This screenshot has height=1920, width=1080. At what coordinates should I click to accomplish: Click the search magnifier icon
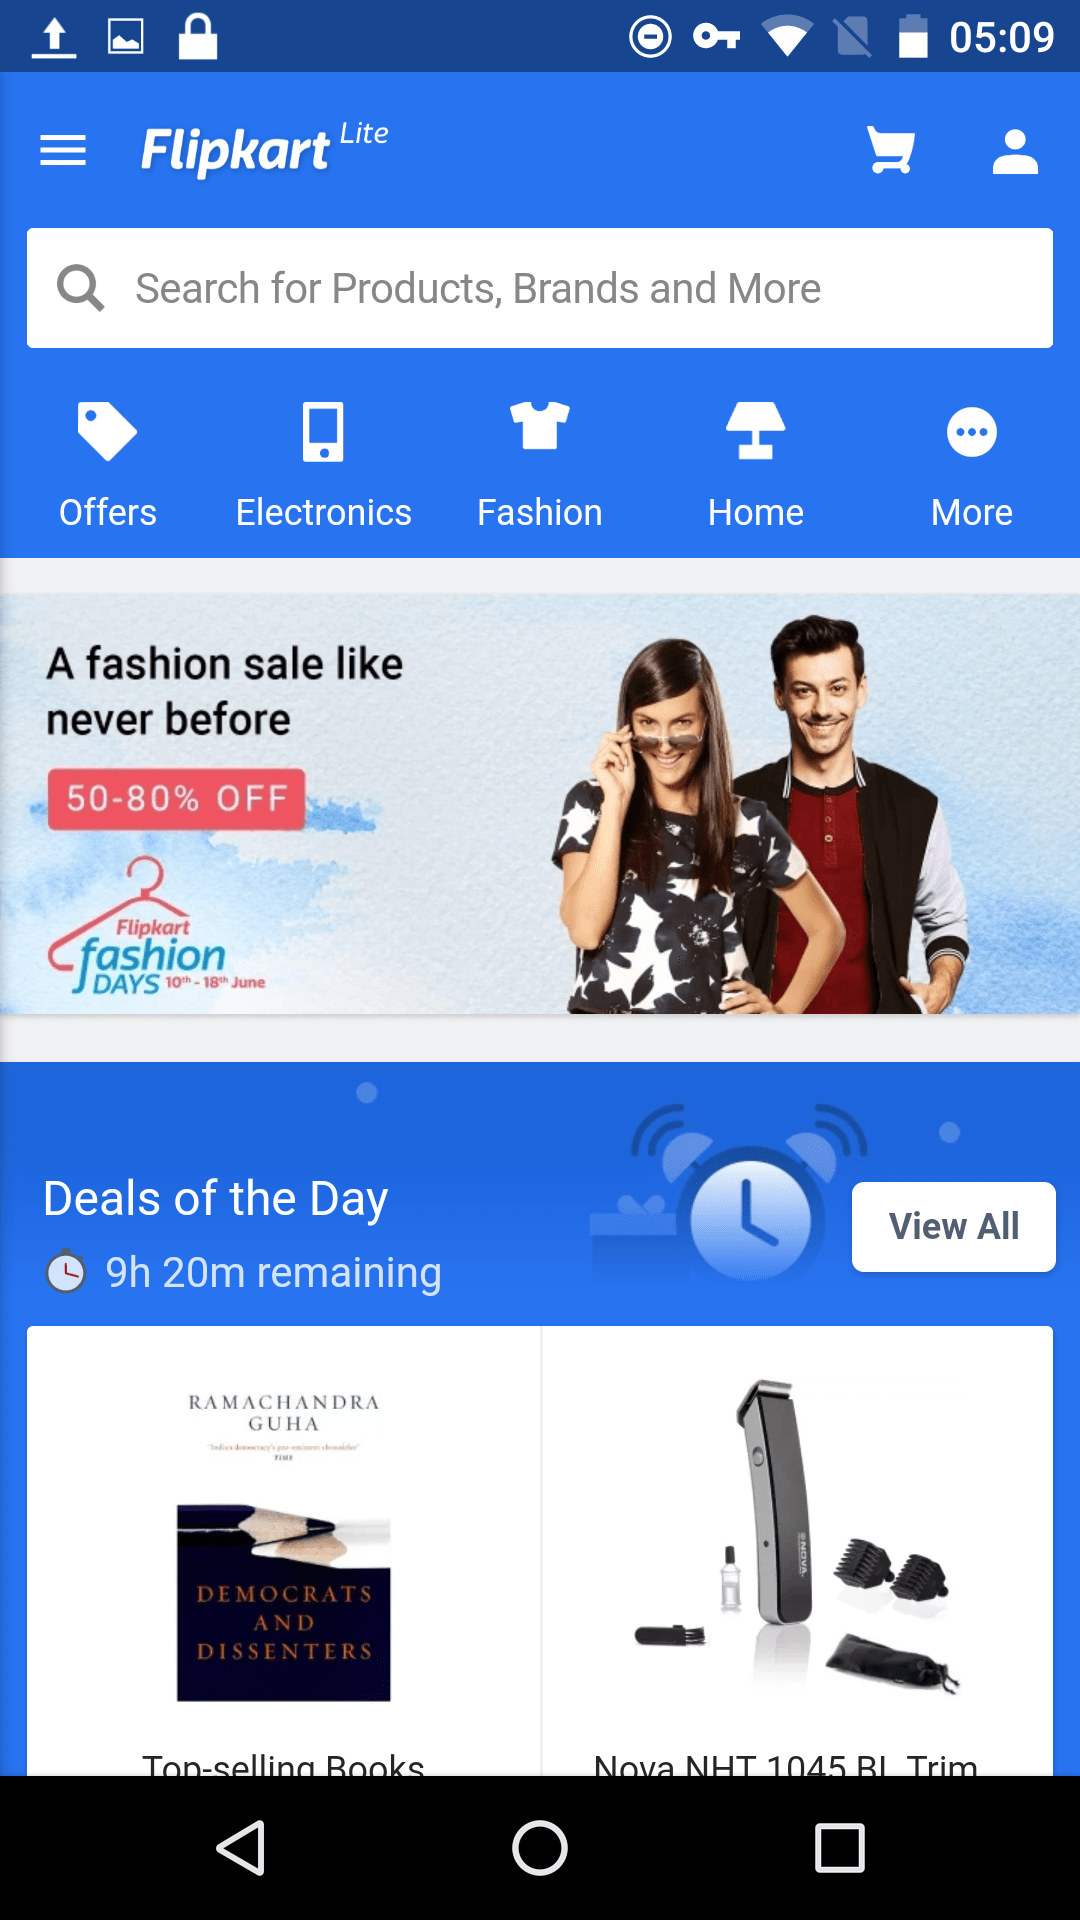coord(81,288)
